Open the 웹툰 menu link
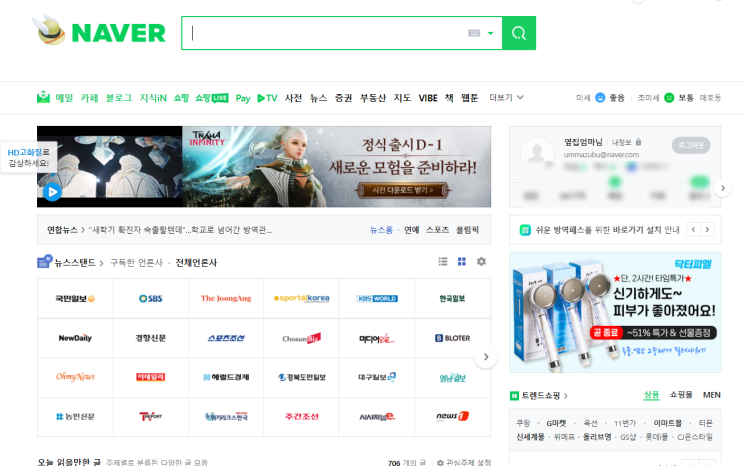Screen dimensions: 743x466 click(470, 98)
